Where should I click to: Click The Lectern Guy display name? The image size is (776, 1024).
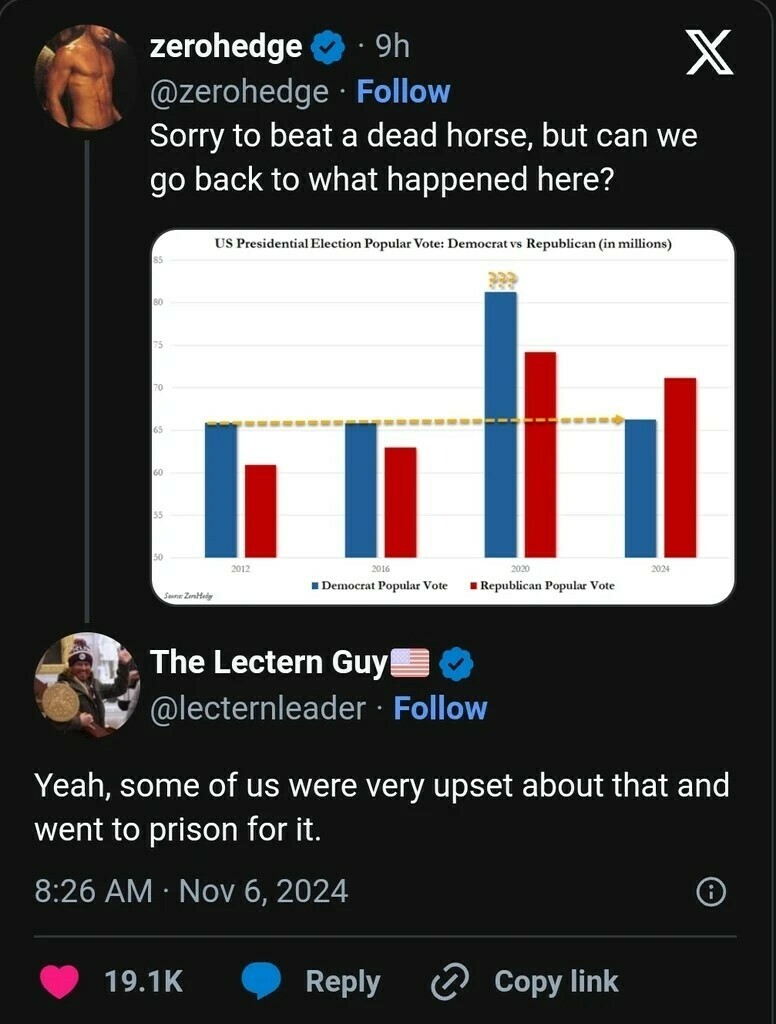[x=267, y=662]
